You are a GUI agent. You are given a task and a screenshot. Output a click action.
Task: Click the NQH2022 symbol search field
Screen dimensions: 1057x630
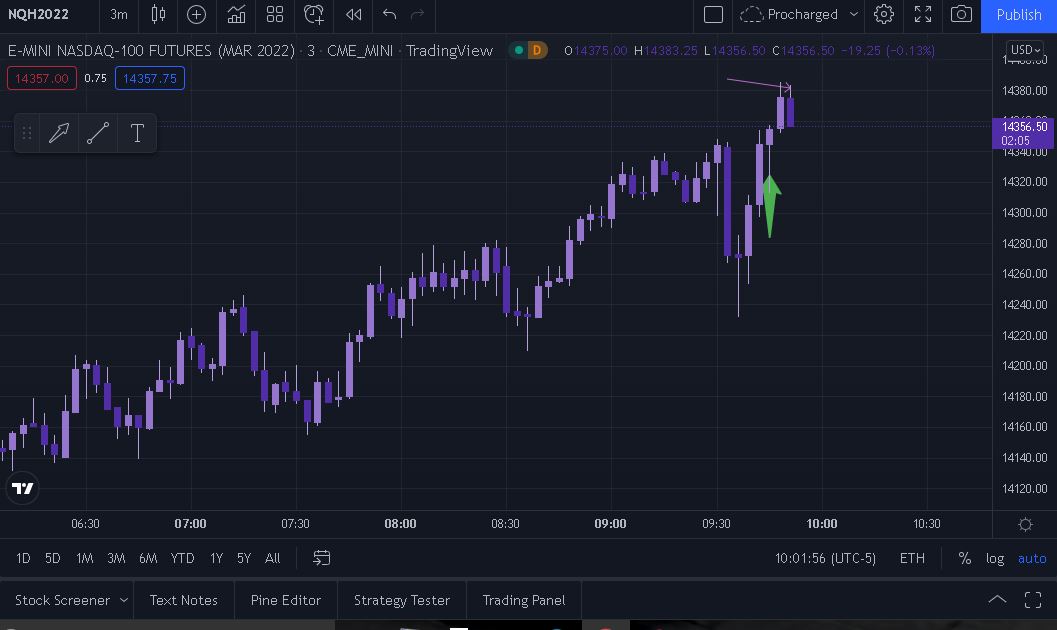[39, 14]
